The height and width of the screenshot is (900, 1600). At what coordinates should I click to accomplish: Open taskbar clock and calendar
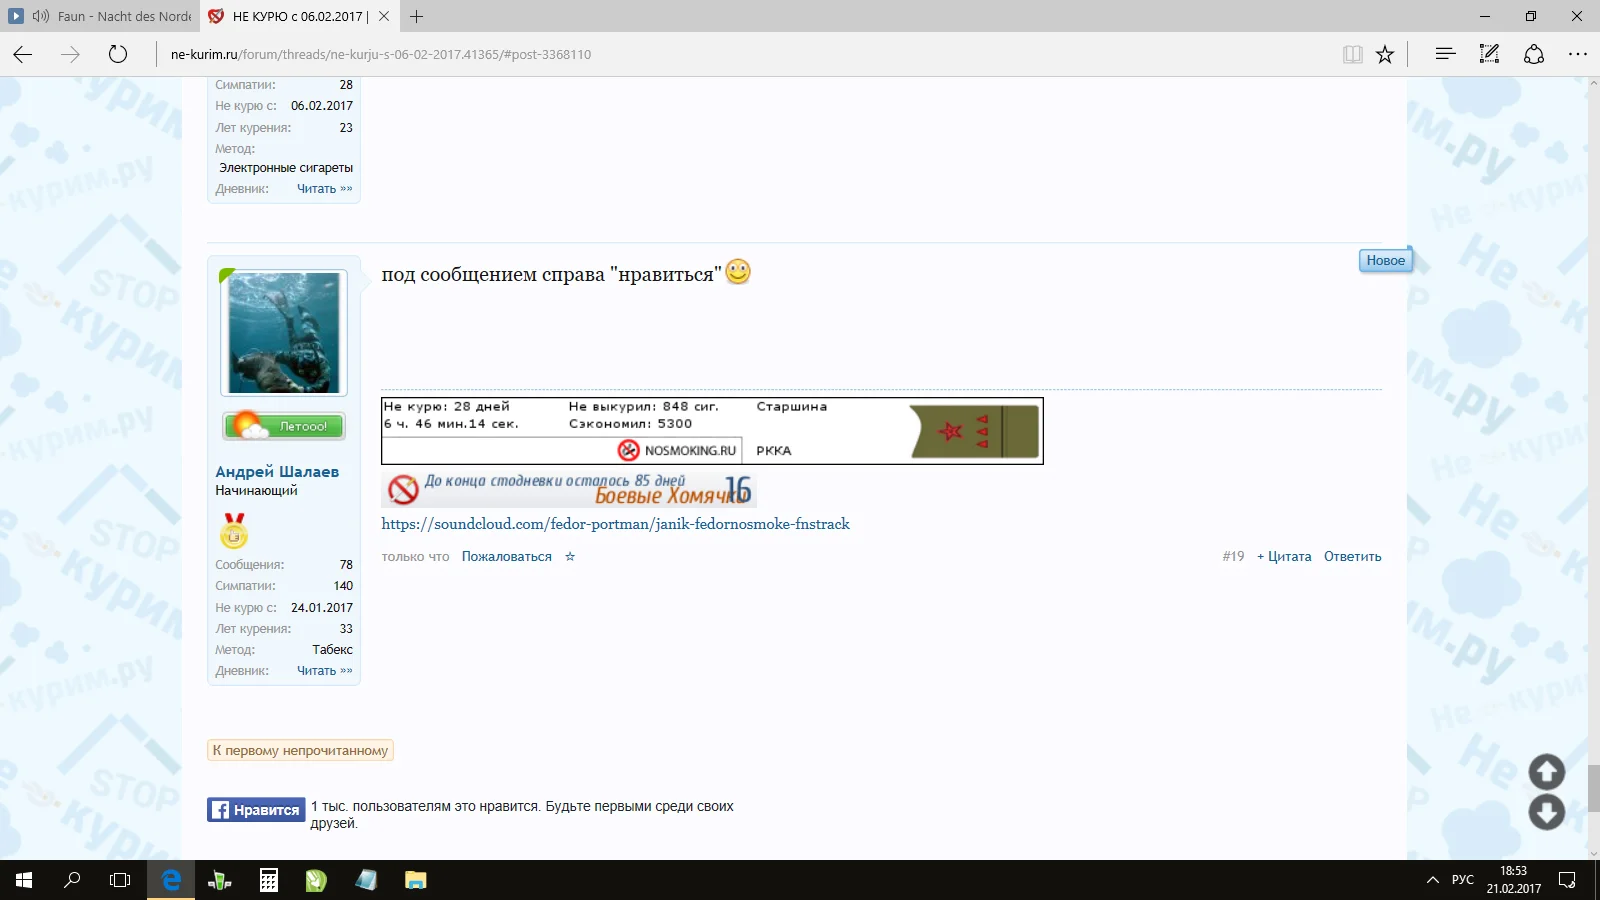1513,880
